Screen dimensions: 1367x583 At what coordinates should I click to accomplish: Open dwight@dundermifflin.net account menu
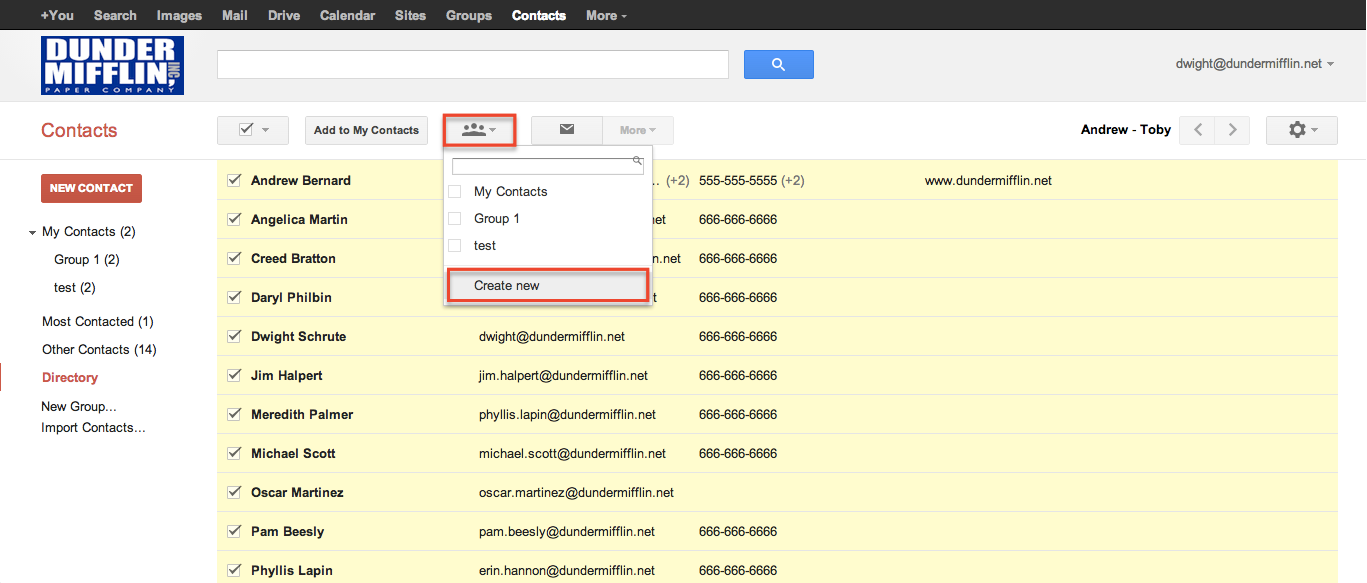tap(1255, 64)
